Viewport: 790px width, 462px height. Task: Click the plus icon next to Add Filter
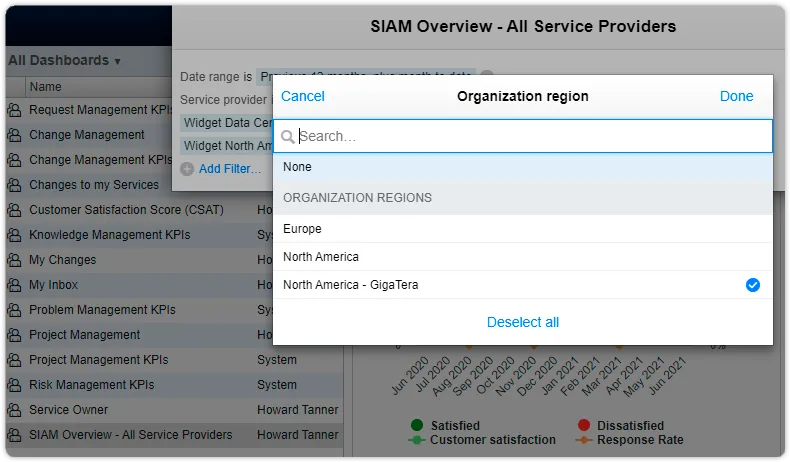187,169
